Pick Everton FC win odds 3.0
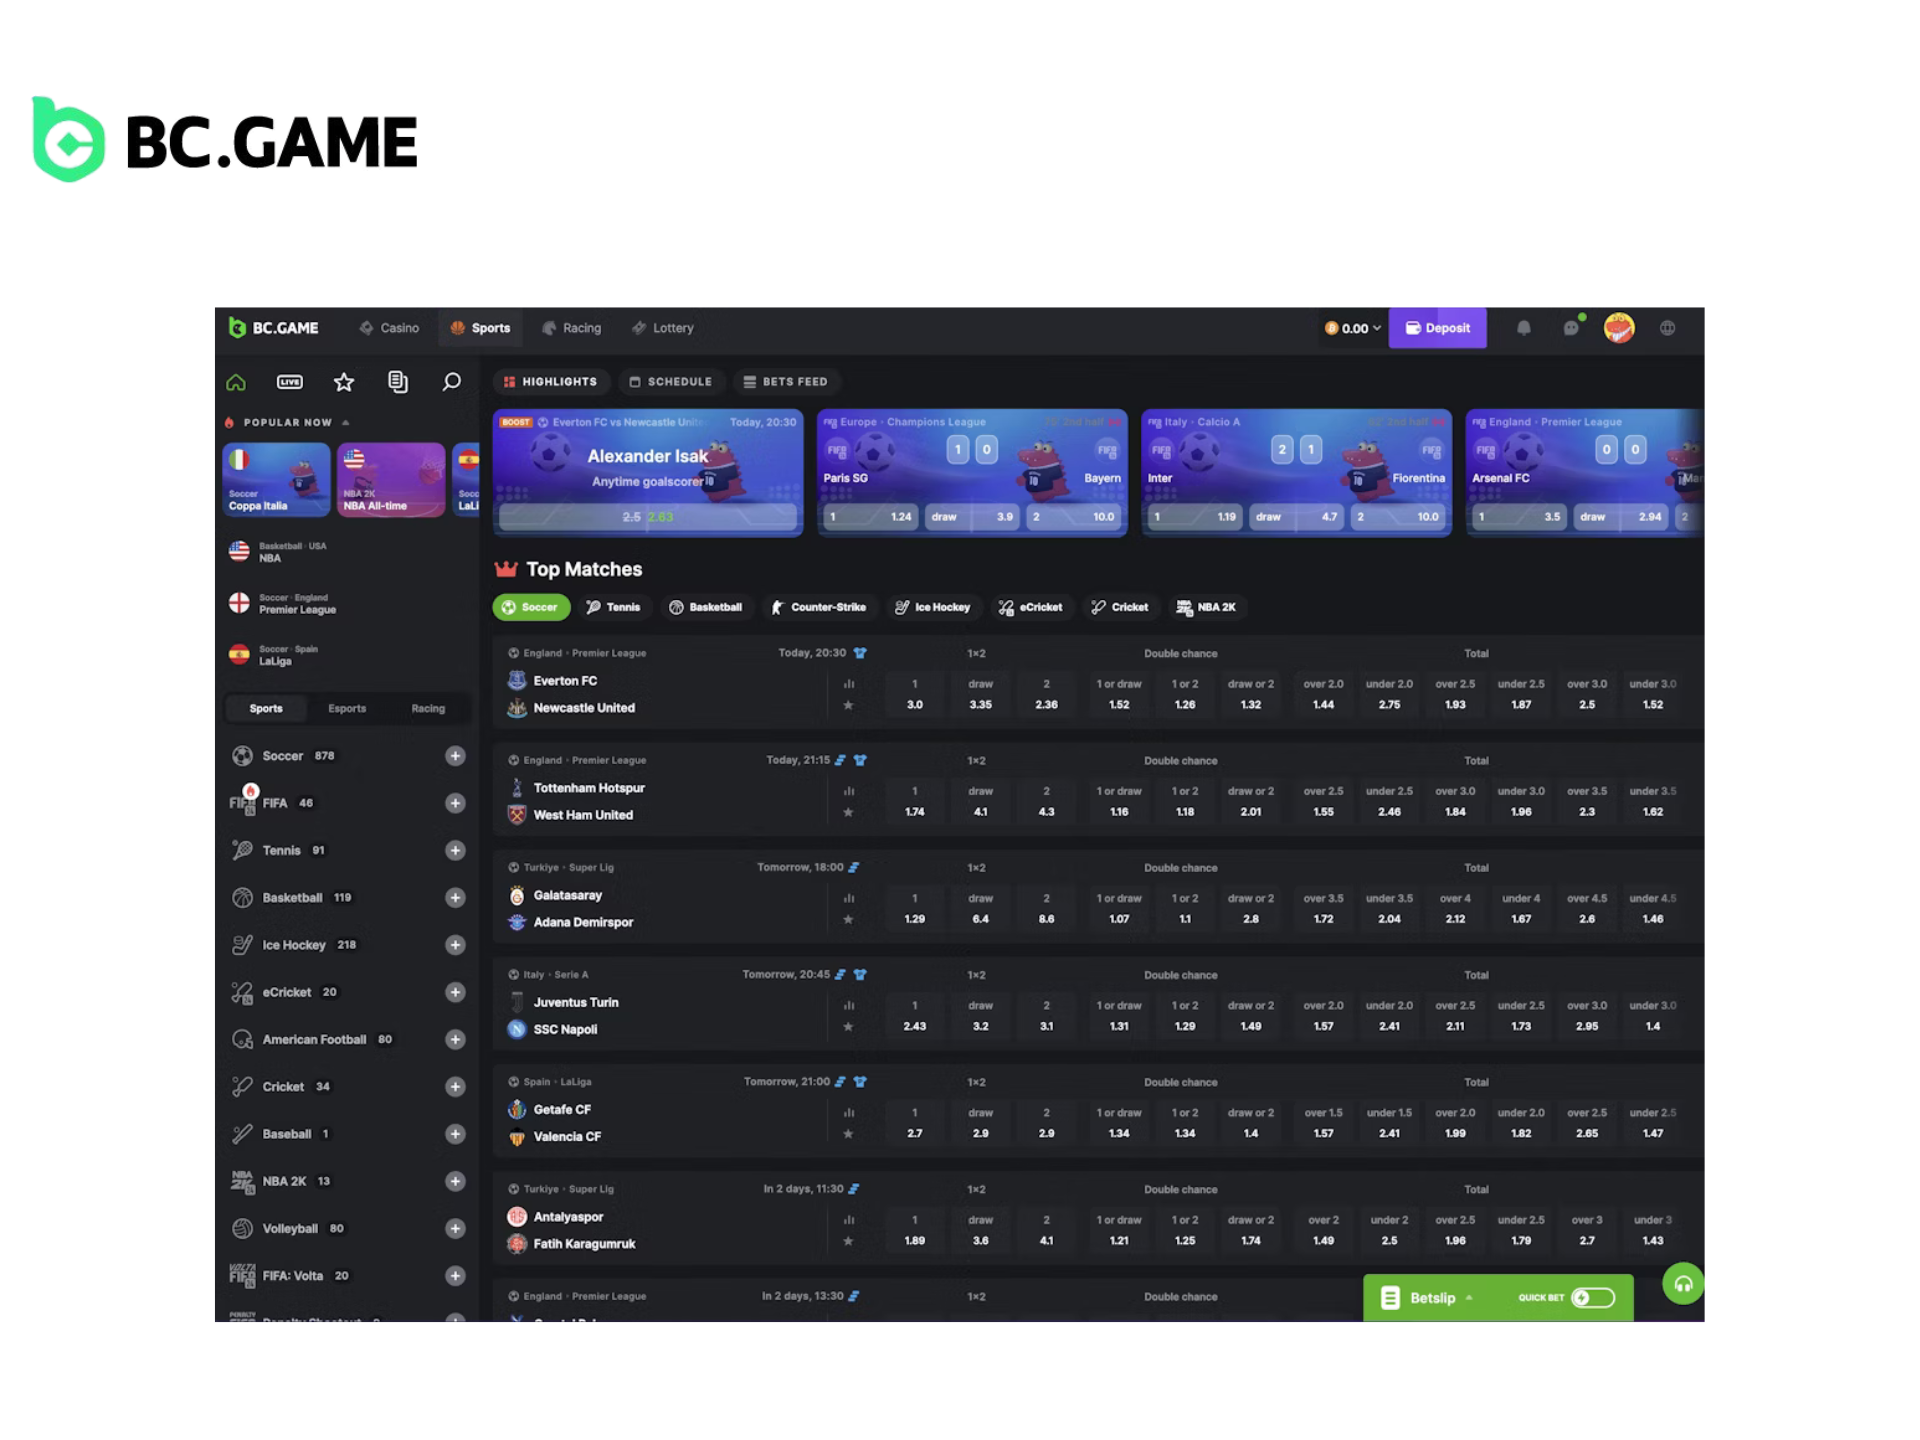This screenshot has width=1920, height=1440. pyautogui.click(x=915, y=695)
